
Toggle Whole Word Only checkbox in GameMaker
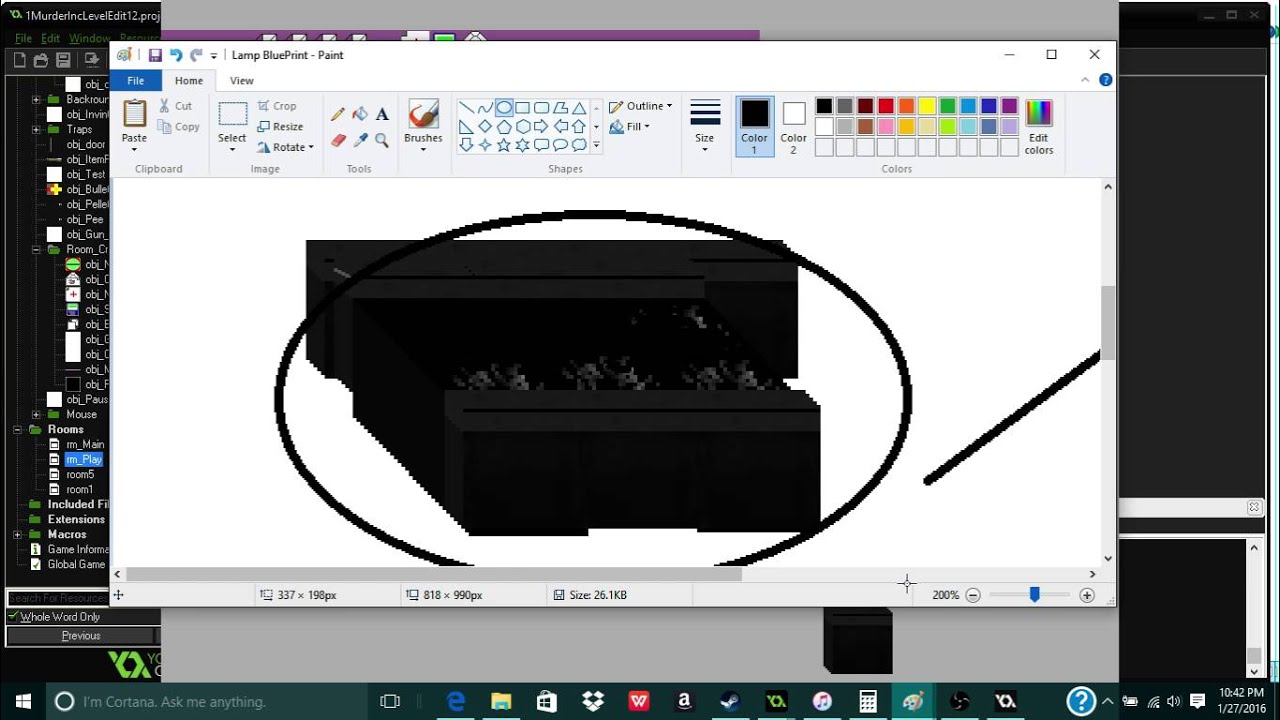pos(13,617)
